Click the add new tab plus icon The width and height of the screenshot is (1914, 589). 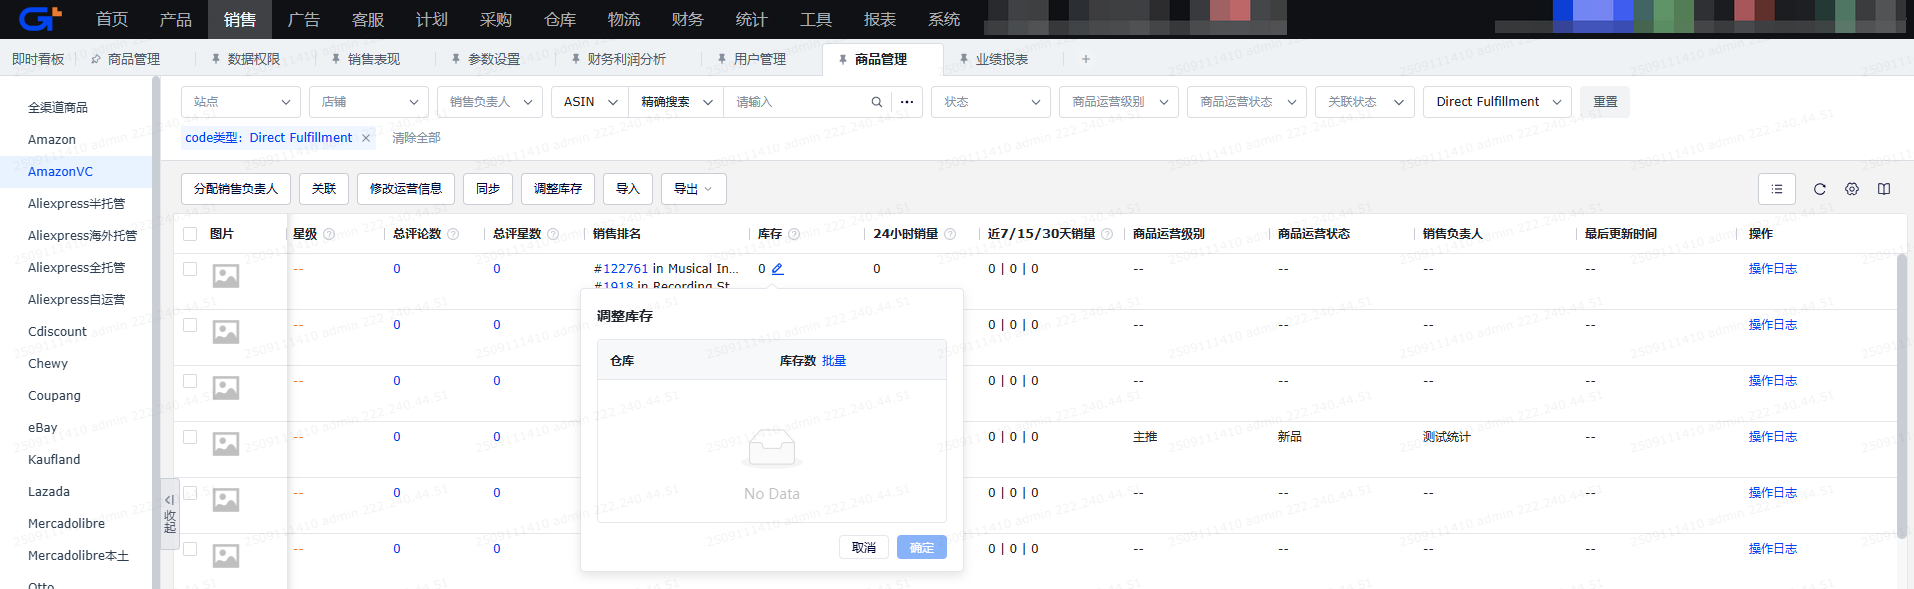click(1085, 59)
